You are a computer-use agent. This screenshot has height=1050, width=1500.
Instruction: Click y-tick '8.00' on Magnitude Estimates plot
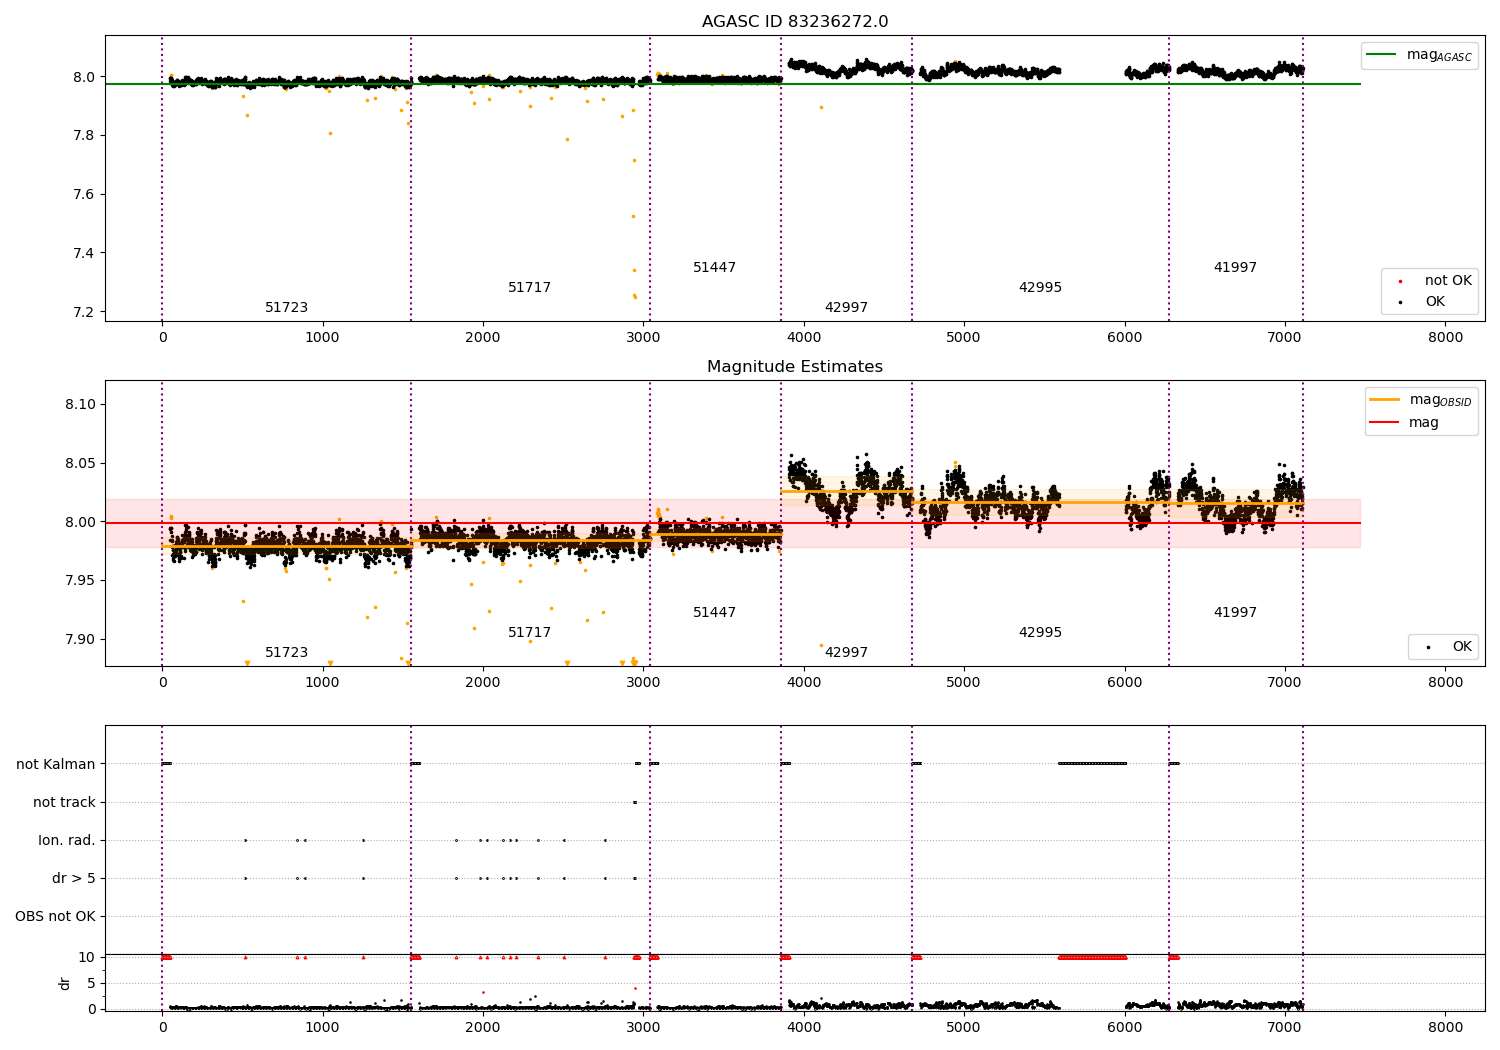pos(80,522)
